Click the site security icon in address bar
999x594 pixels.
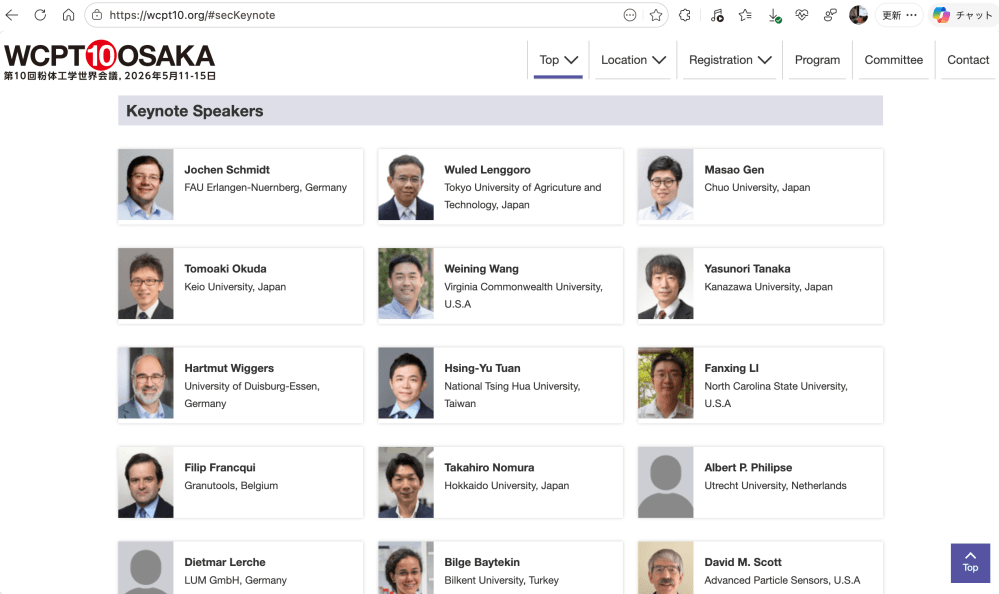click(x=96, y=15)
